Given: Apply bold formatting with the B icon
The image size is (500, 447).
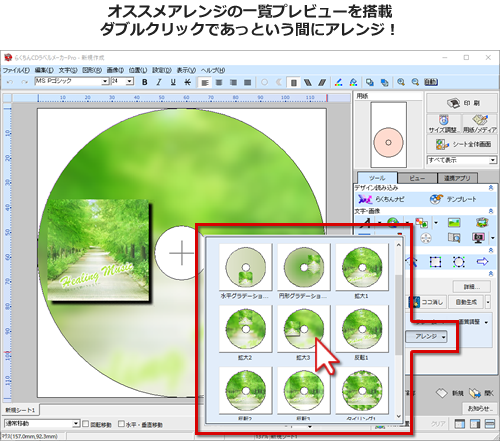Looking at the screenshot, I should pos(145,82).
